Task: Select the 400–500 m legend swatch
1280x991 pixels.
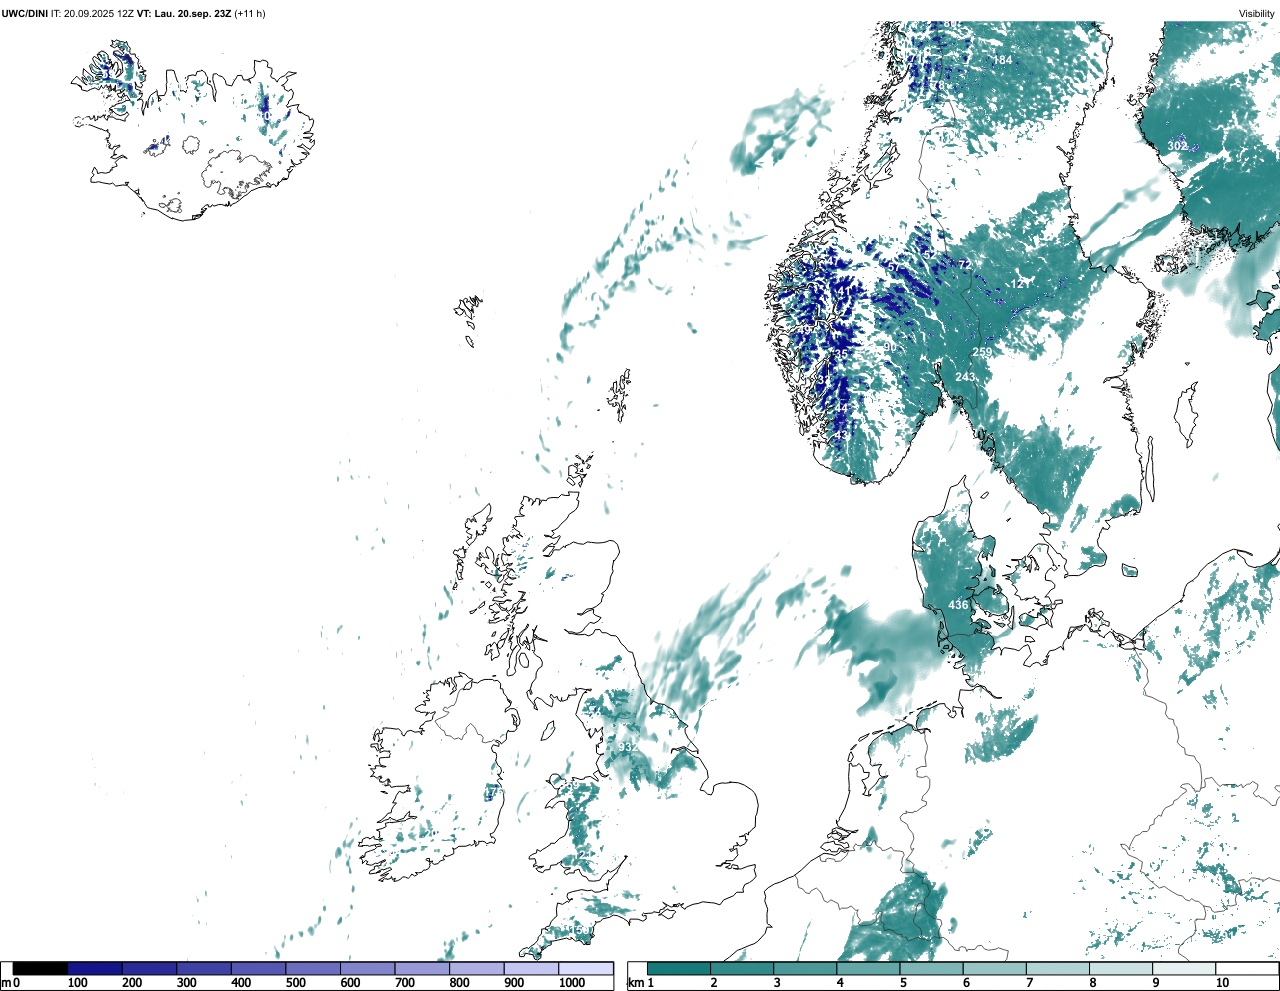Action: [x=258, y=969]
